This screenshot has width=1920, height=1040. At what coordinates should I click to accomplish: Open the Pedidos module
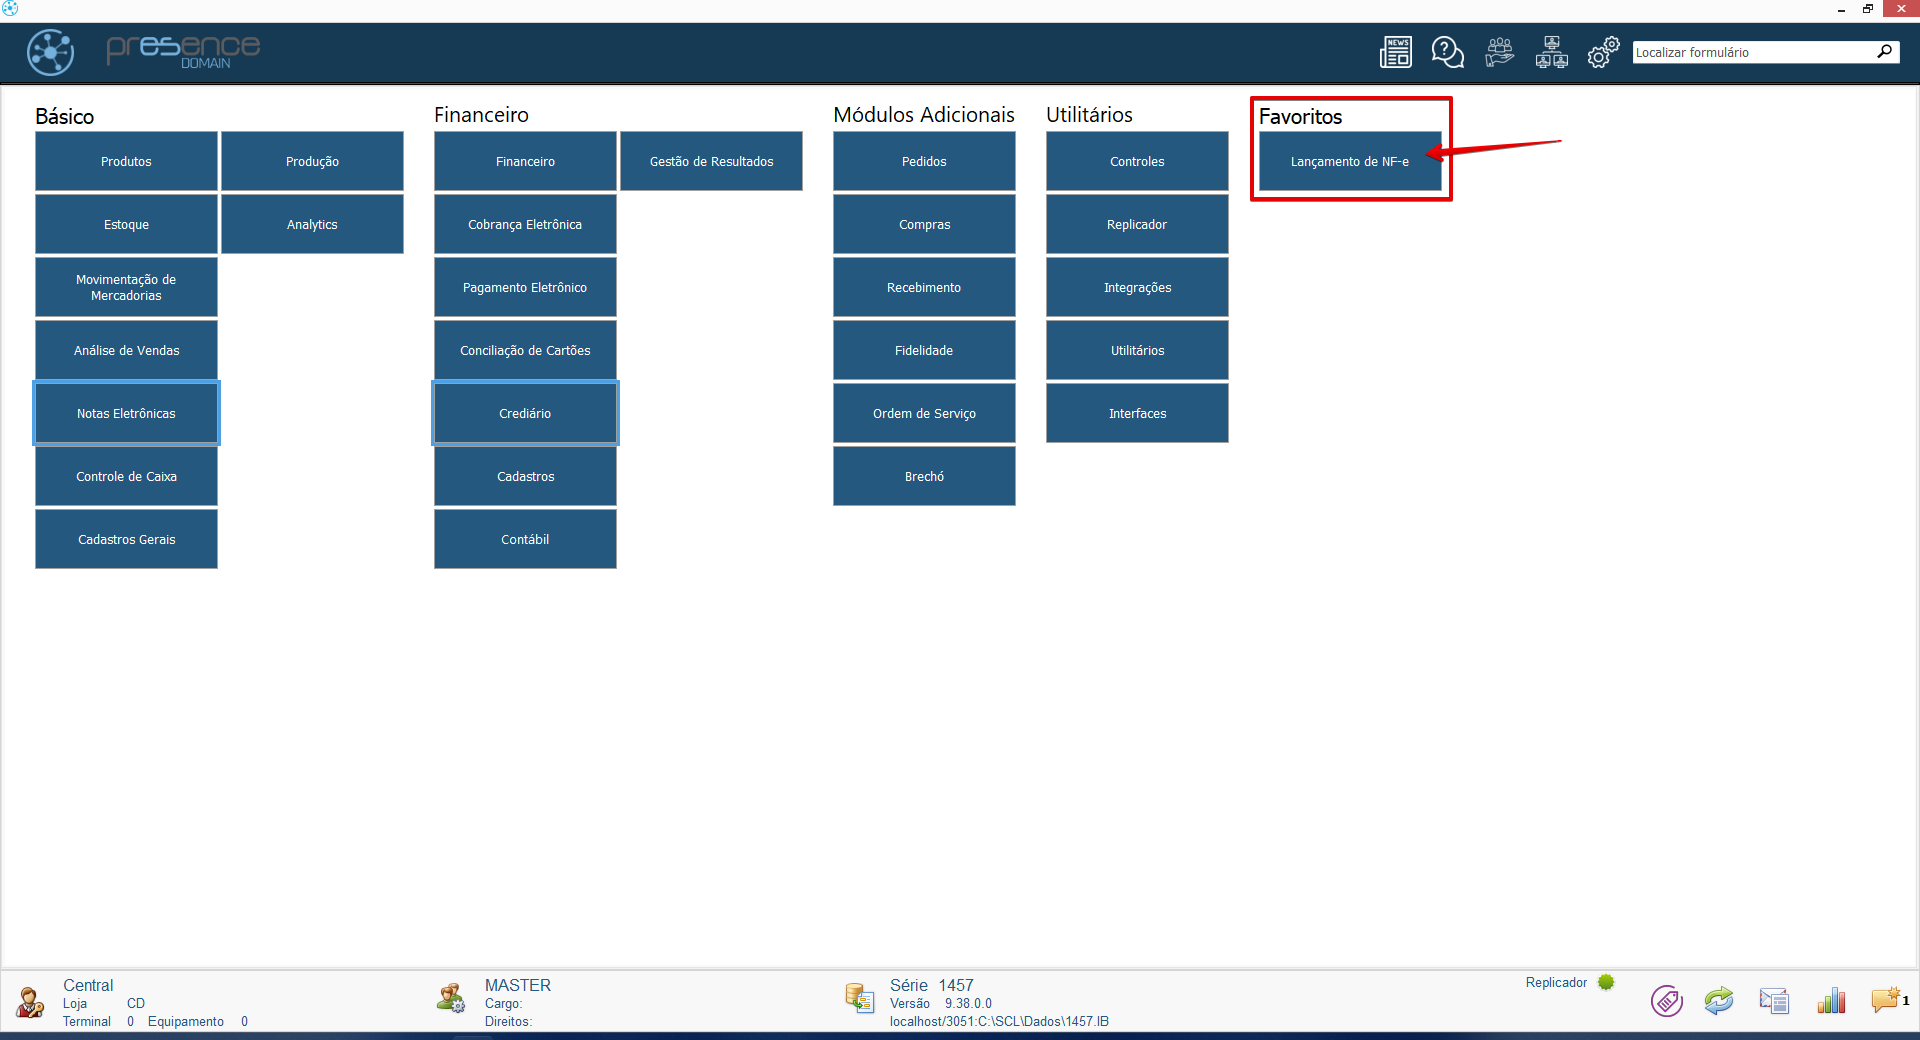[x=924, y=161]
